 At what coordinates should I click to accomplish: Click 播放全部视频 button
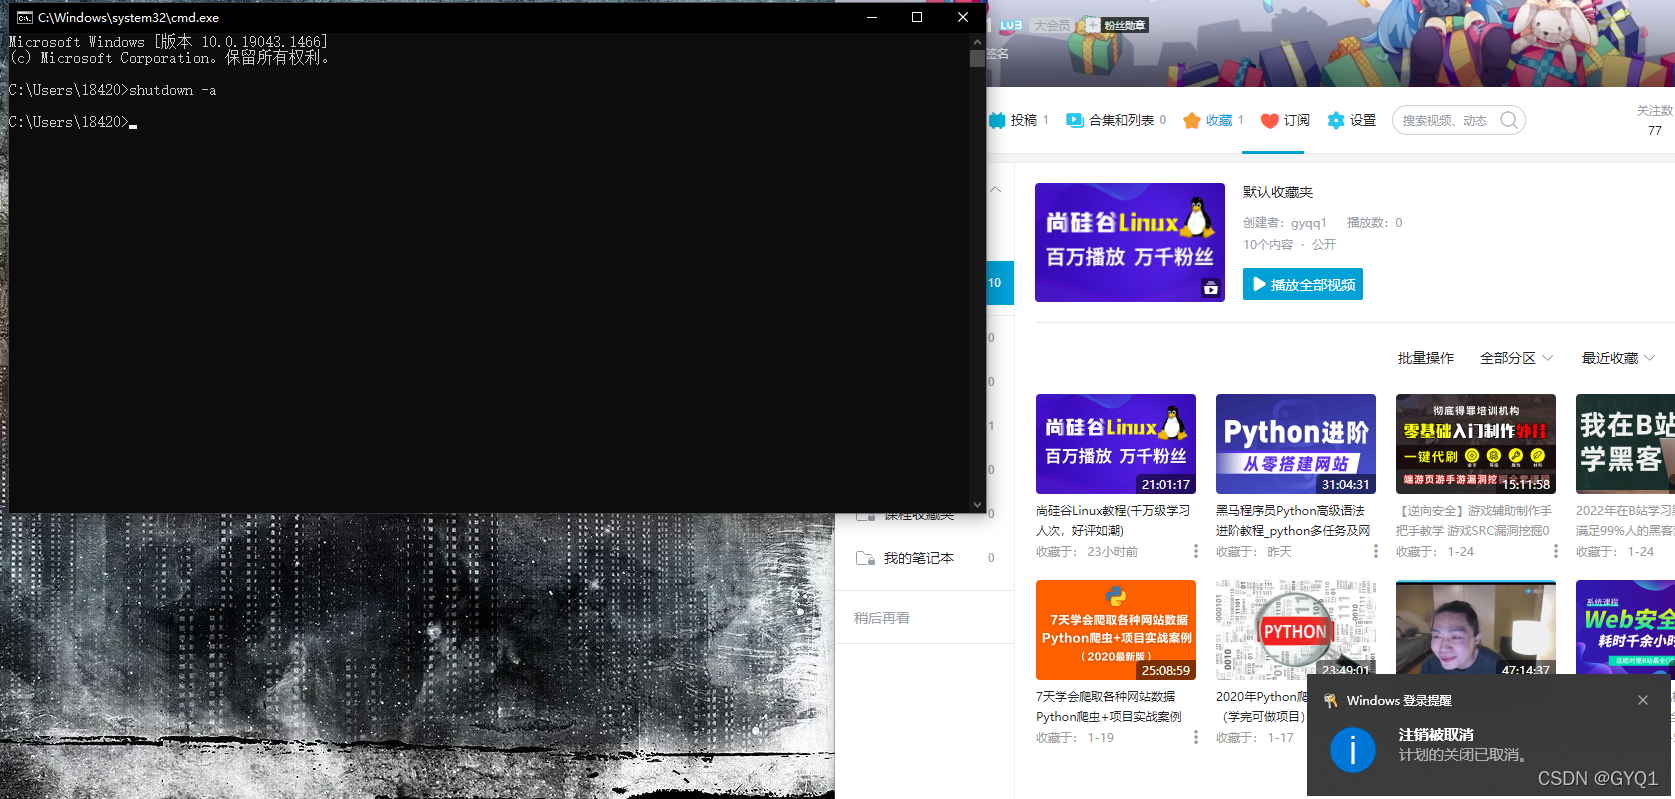1303,284
